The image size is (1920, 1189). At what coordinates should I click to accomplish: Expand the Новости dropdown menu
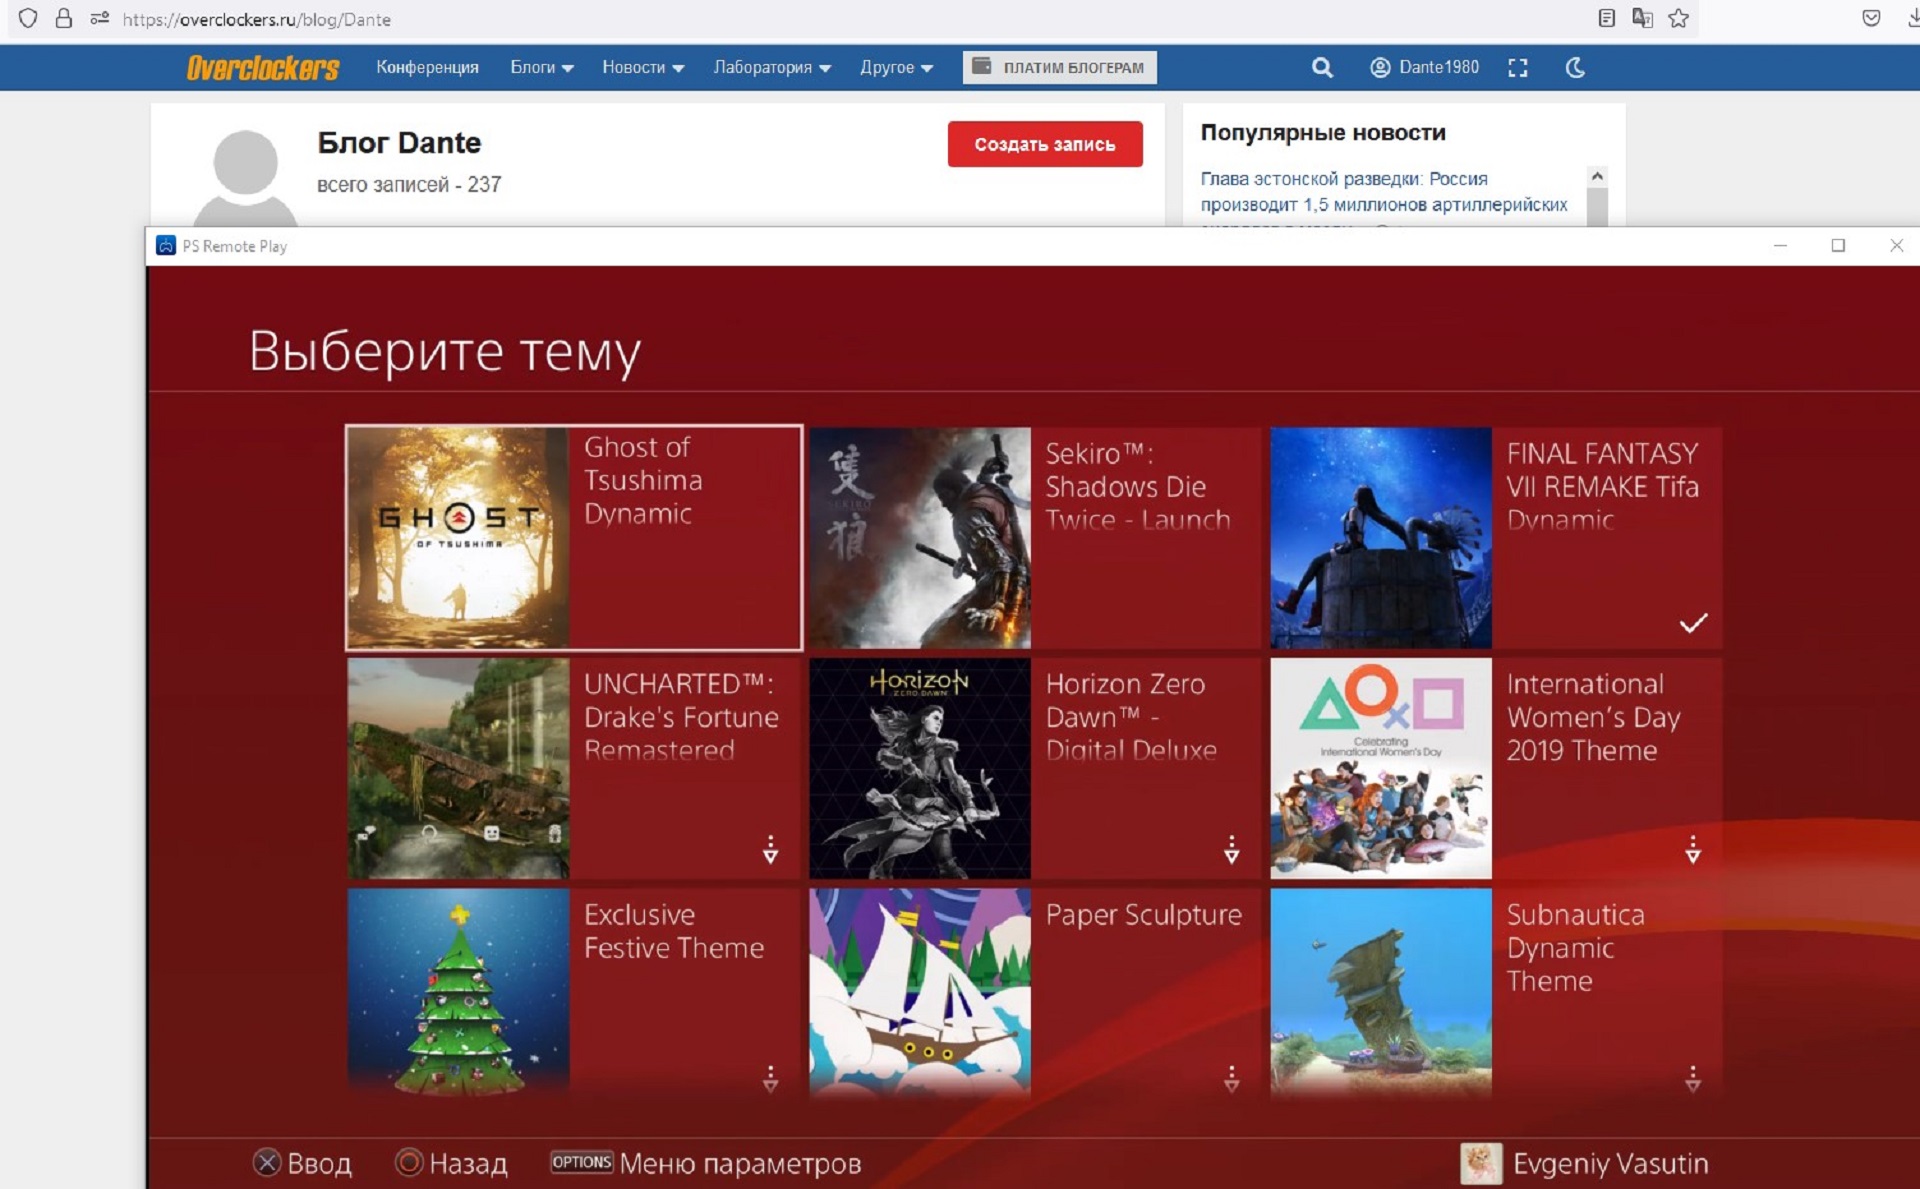(x=642, y=67)
